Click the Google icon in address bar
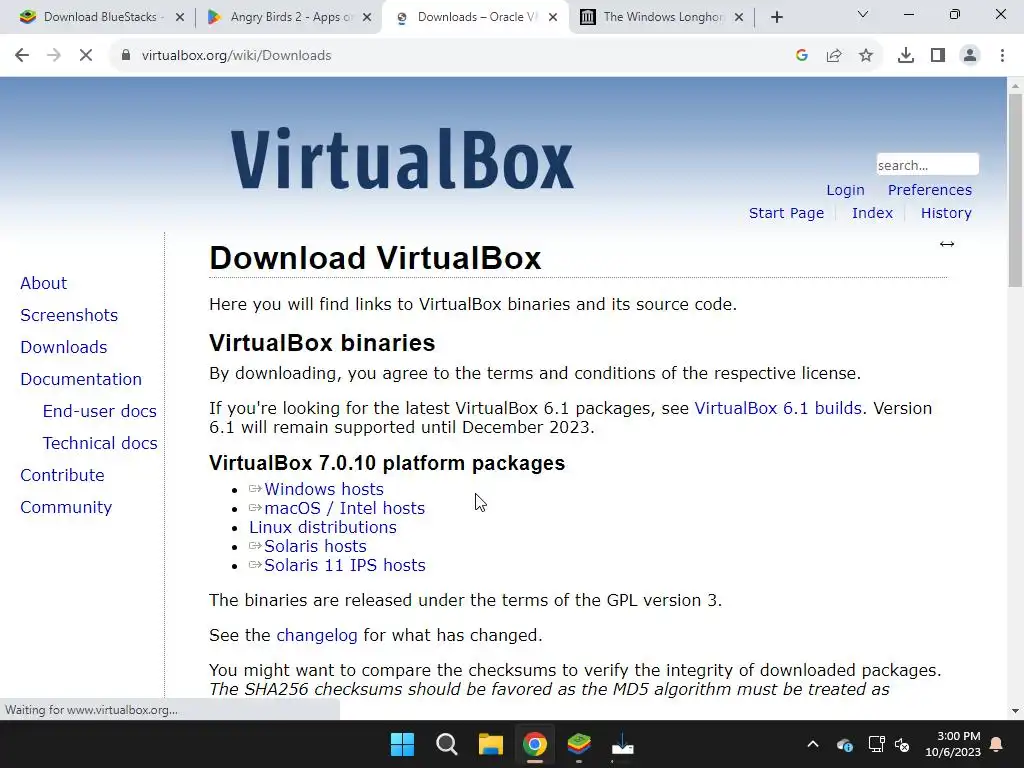The image size is (1024, 768). coord(802,56)
